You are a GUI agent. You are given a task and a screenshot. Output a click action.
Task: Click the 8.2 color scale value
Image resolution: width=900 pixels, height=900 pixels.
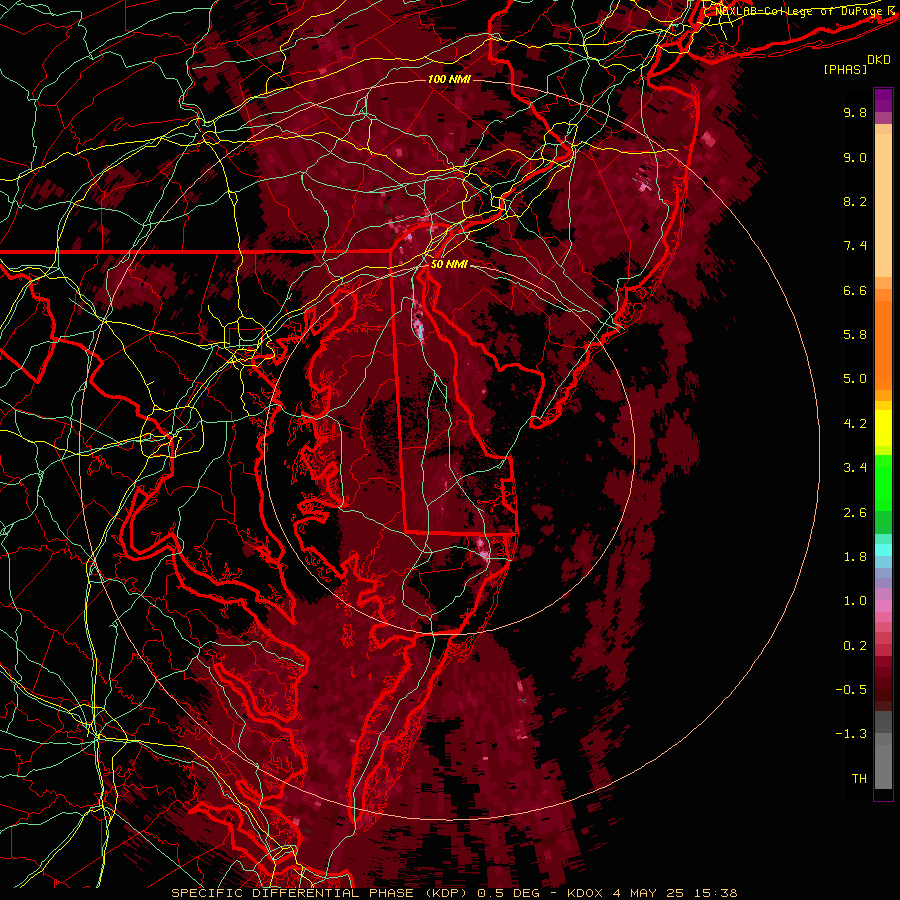[855, 201]
